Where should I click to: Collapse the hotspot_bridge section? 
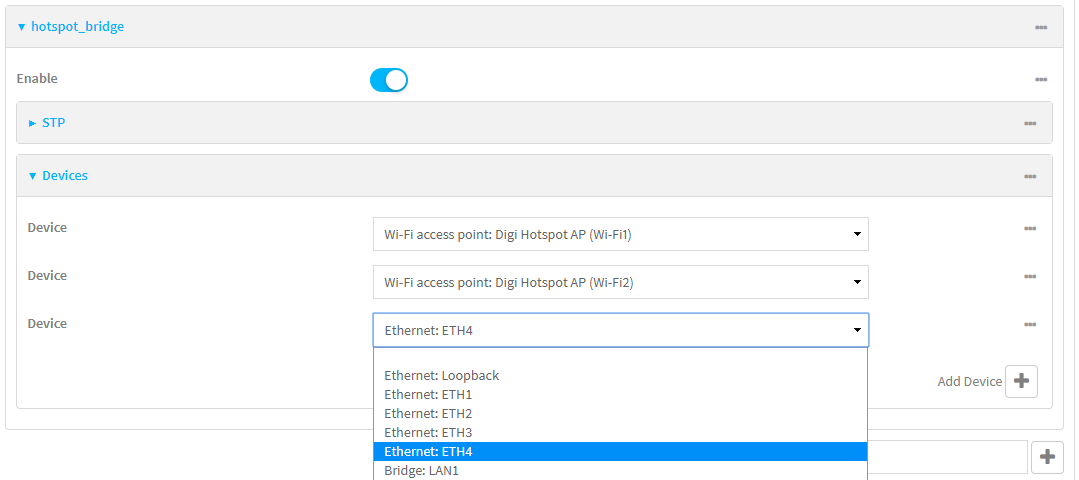pyautogui.click(x=71, y=27)
